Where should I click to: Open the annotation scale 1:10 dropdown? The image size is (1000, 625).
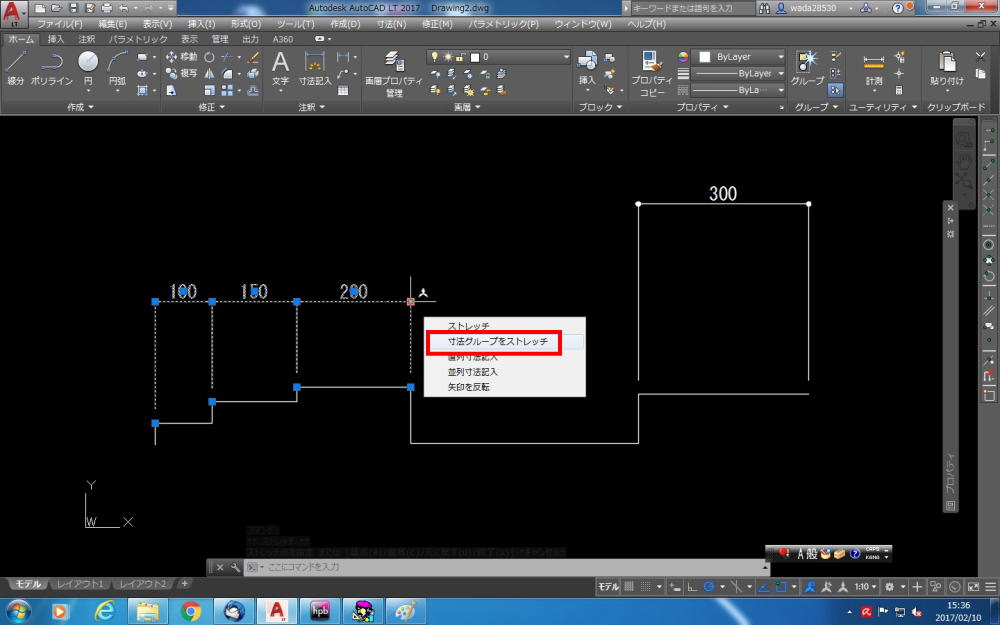point(865,587)
